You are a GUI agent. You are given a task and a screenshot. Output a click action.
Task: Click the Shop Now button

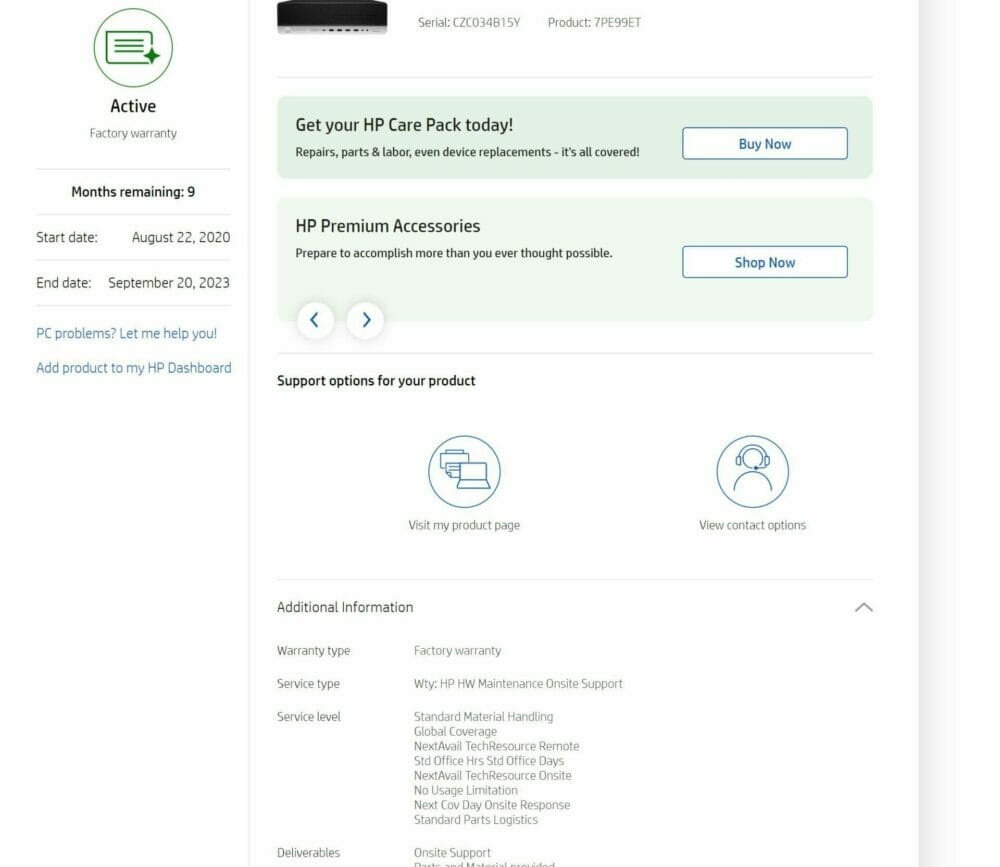click(x=765, y=262)
